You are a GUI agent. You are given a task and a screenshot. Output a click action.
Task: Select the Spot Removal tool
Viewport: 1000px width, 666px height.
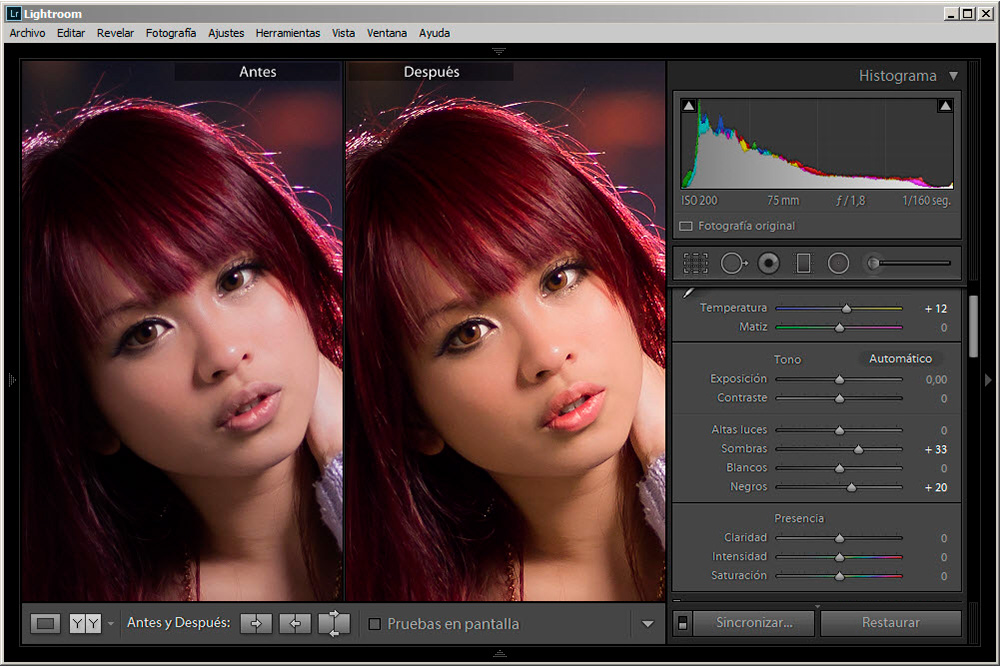733,263
